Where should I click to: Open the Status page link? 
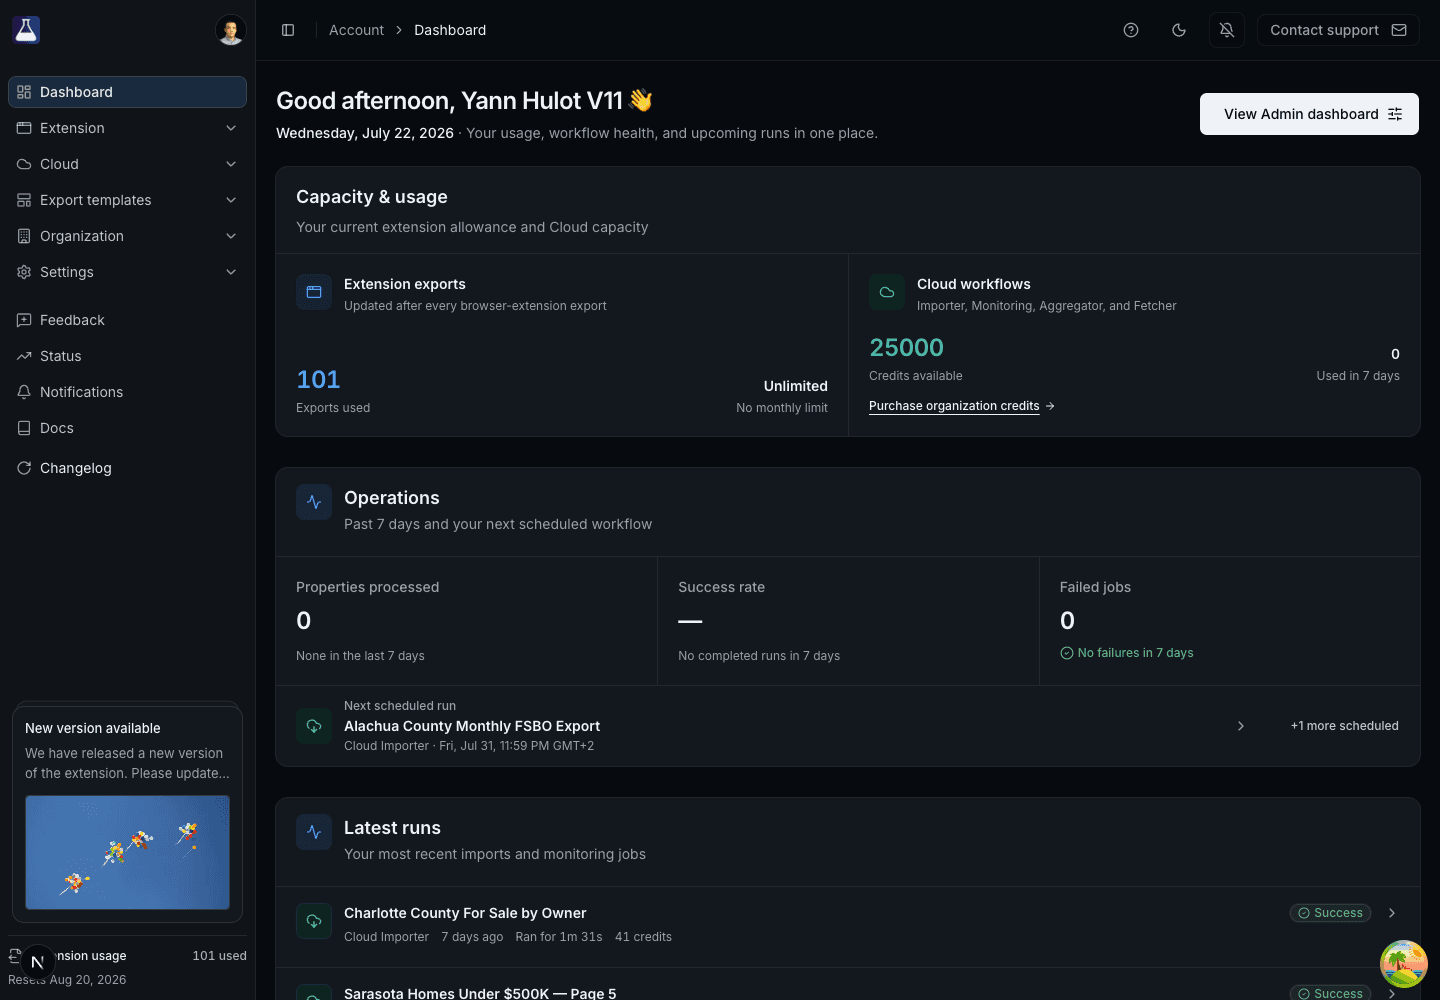[x=127, y=356]
